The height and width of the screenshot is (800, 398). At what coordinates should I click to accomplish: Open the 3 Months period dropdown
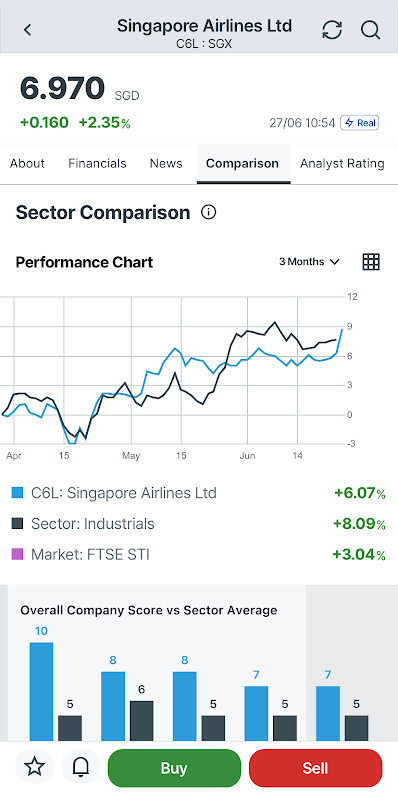coord(309,262)
